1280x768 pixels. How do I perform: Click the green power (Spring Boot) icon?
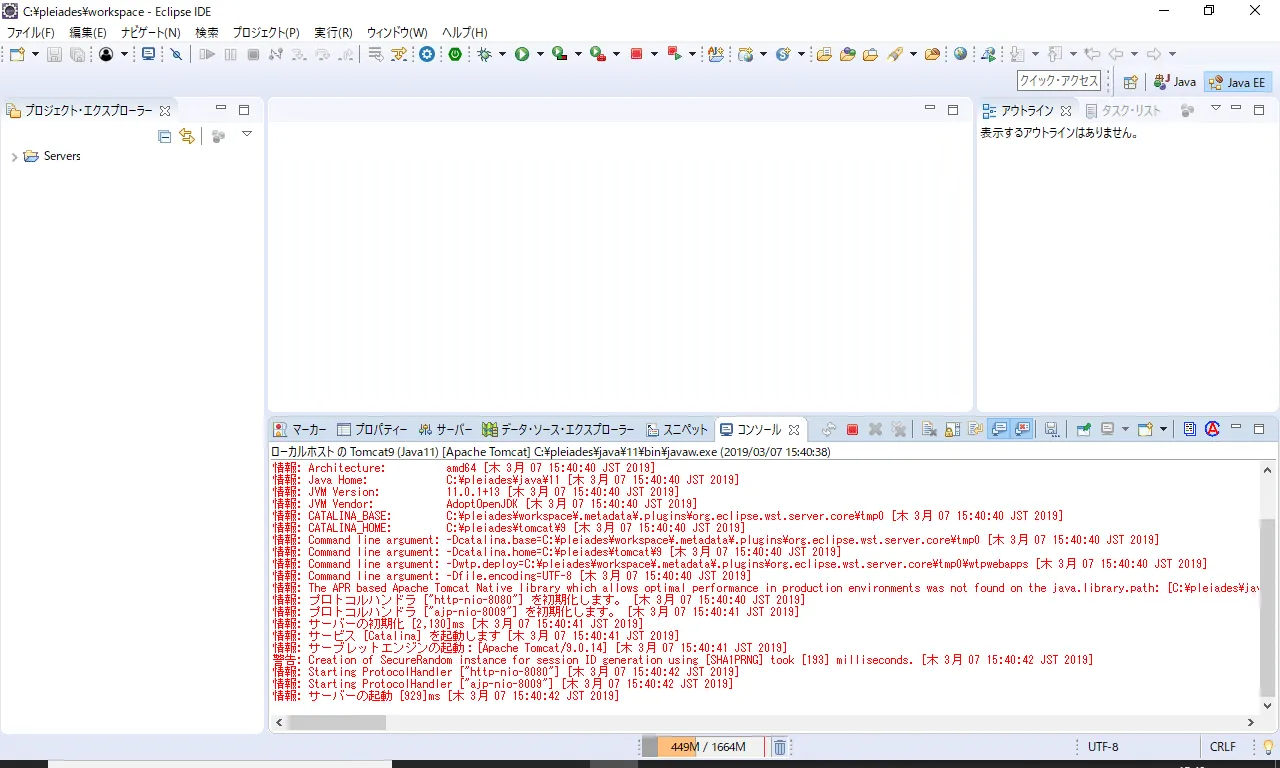click(455, 54)
